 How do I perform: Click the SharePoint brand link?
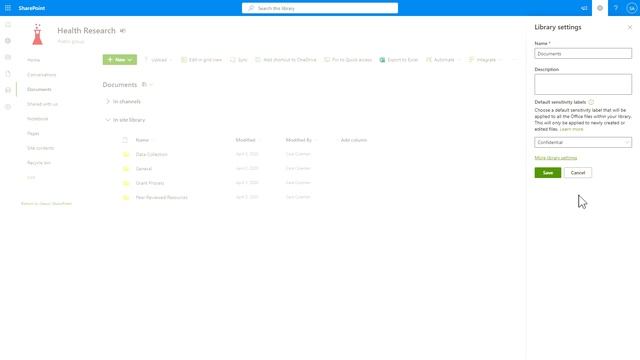coord(31,8)
